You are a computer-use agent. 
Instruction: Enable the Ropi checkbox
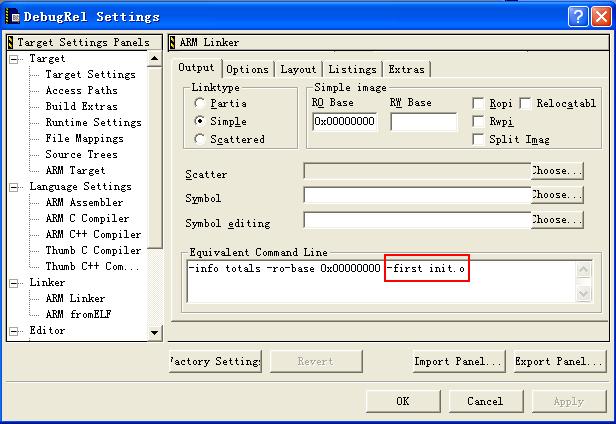[478, 103]
